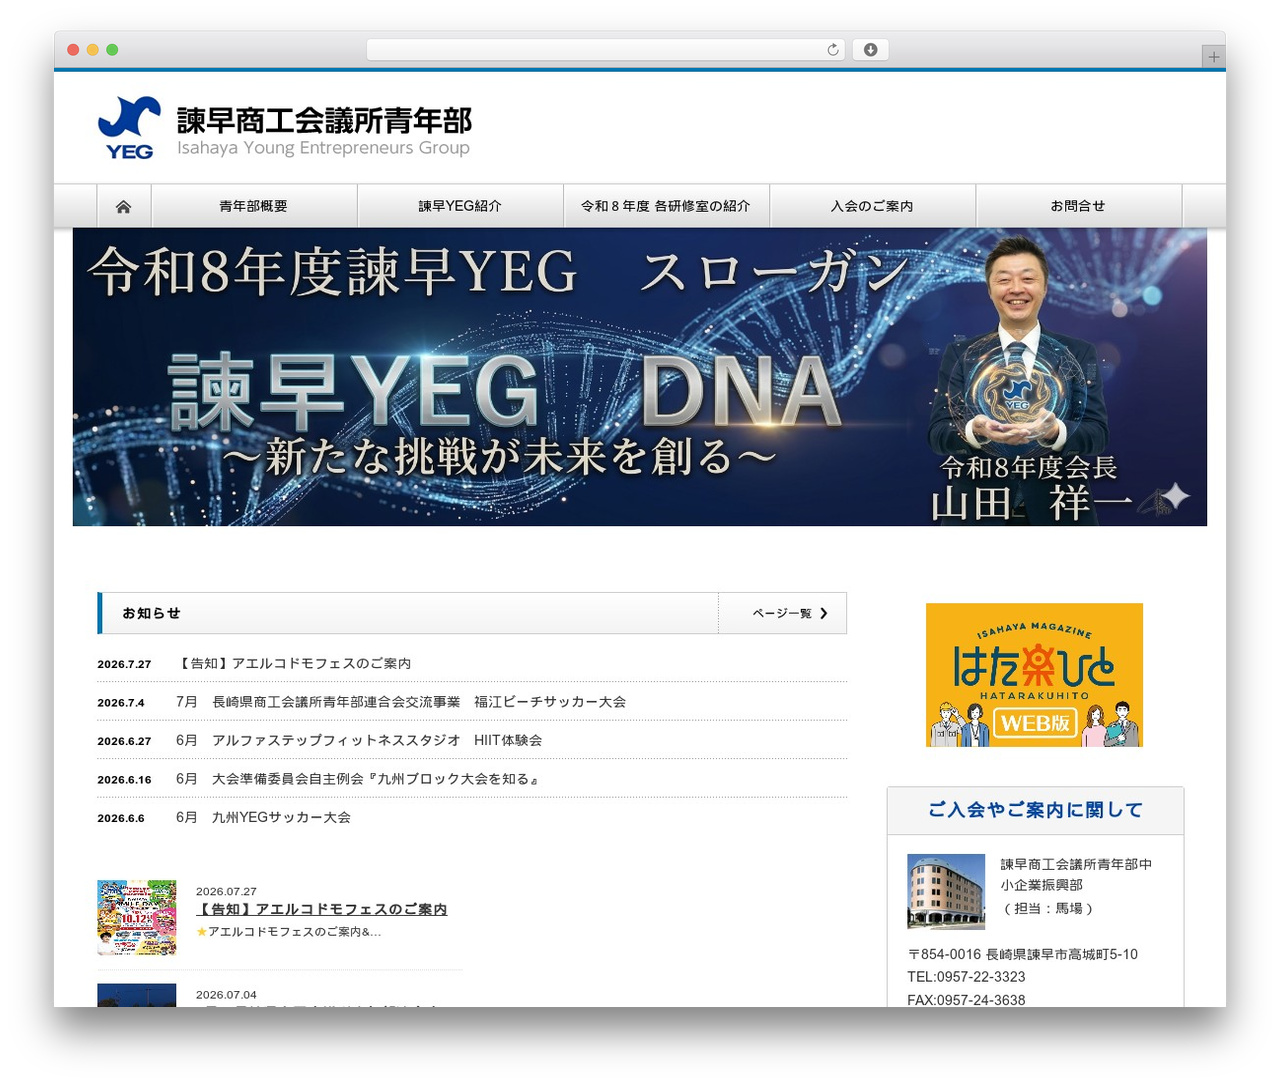
Task: Open news アルファステップフィットネススタジオ HIIT体験会
Action: (x=359, y=740)
